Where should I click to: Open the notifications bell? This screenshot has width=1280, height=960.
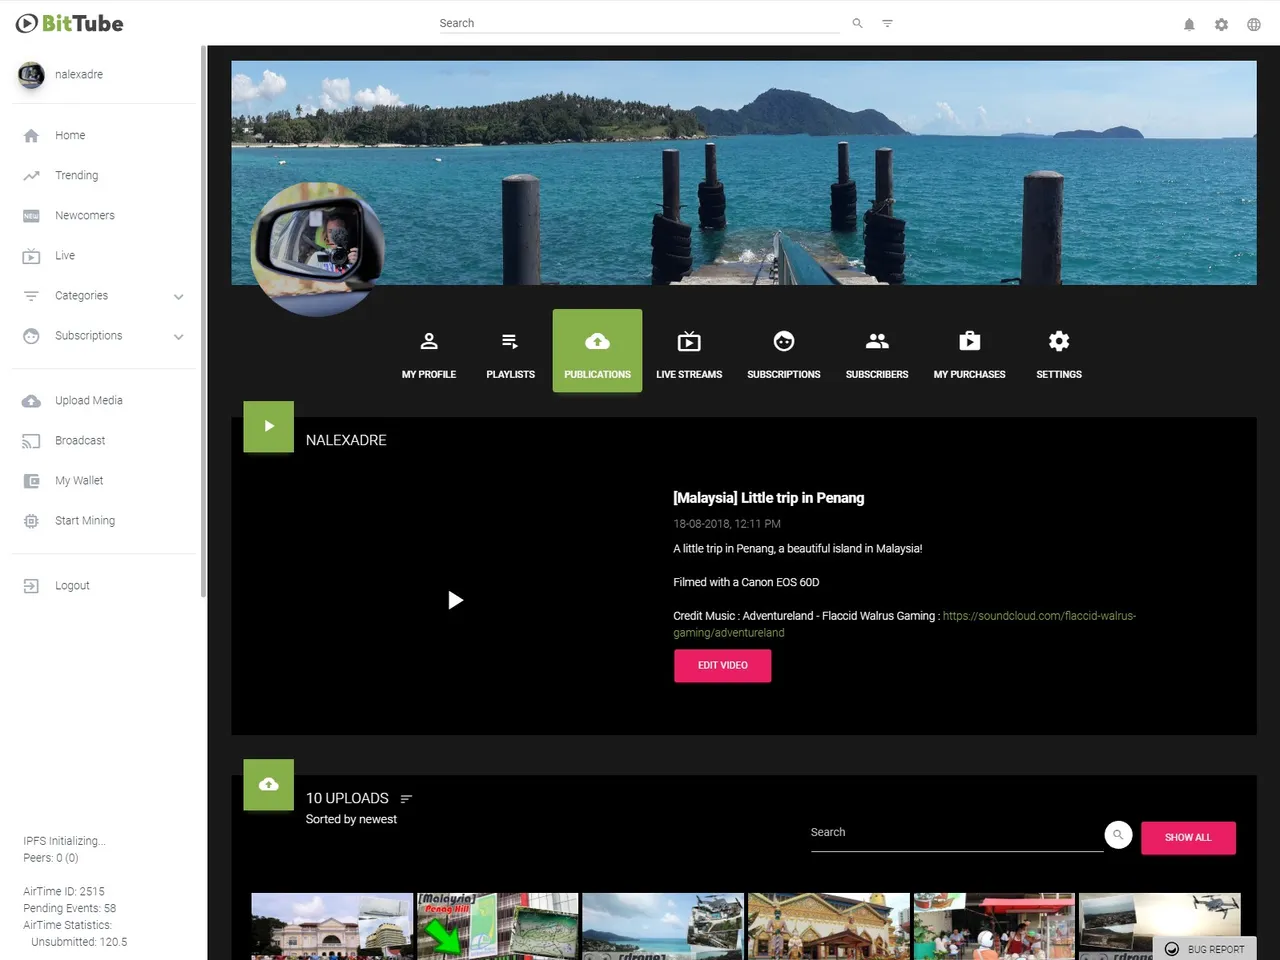[1189, 24]
